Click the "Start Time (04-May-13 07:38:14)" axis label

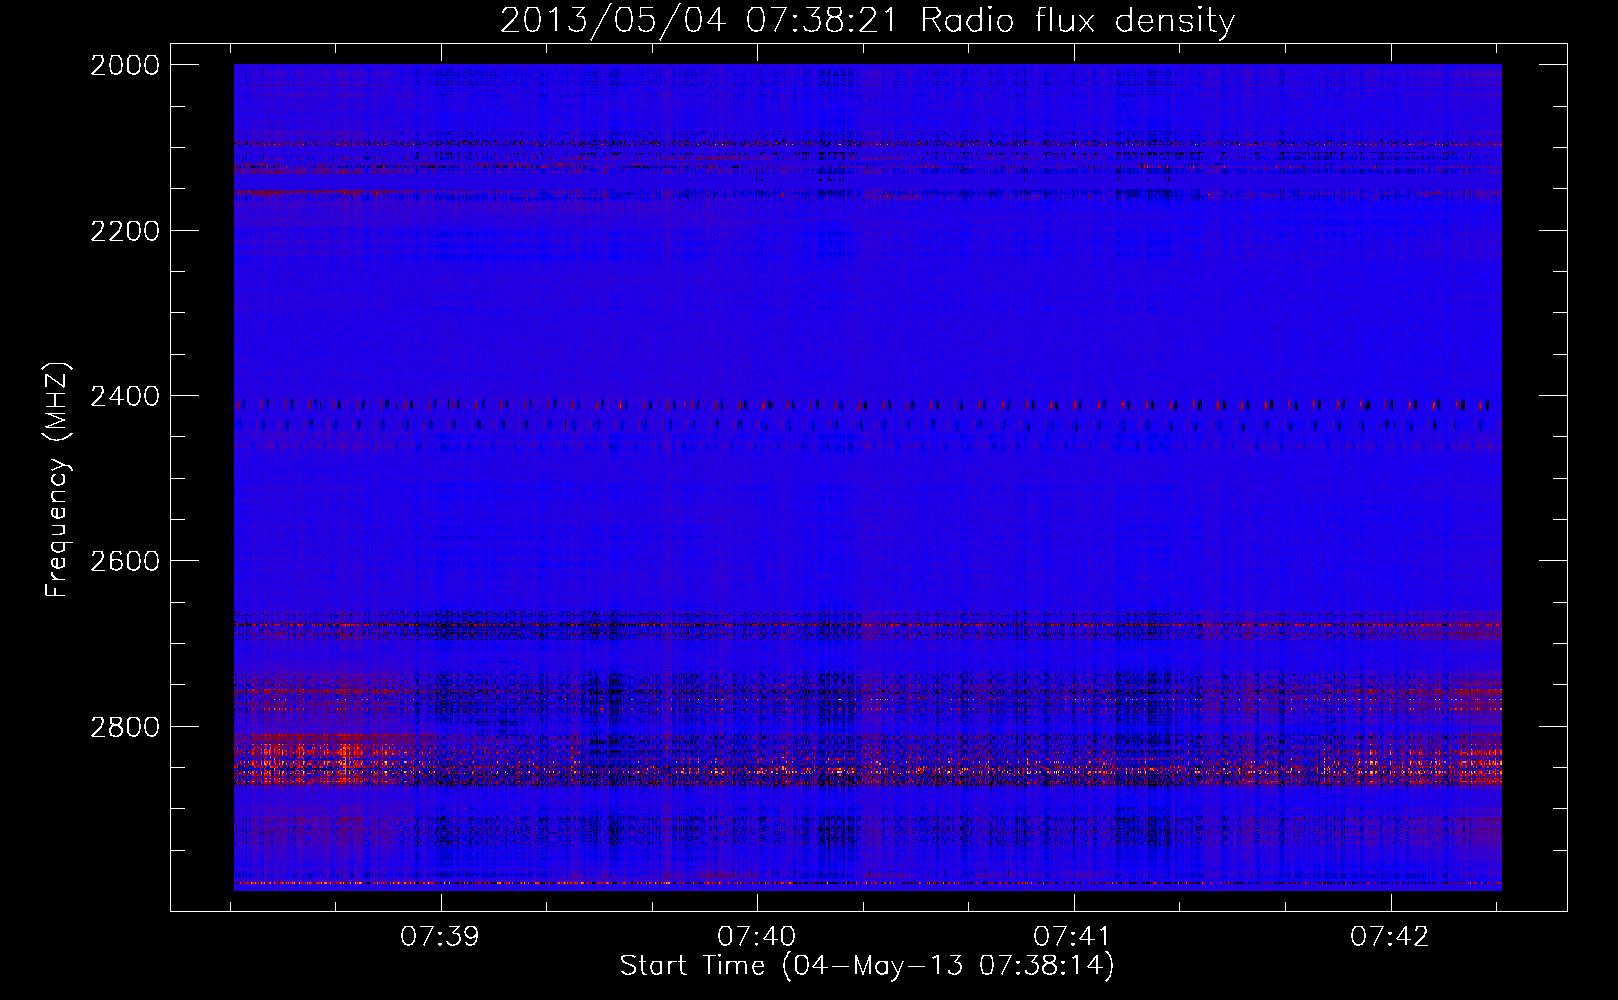(867, 966)
